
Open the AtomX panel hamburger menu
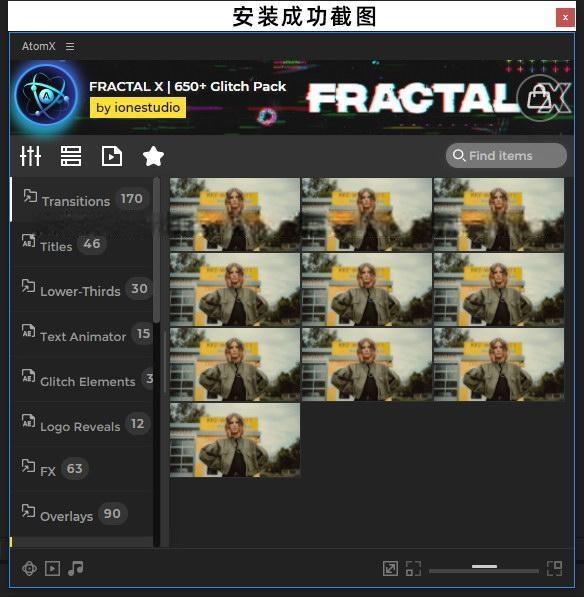click(70, 46)
